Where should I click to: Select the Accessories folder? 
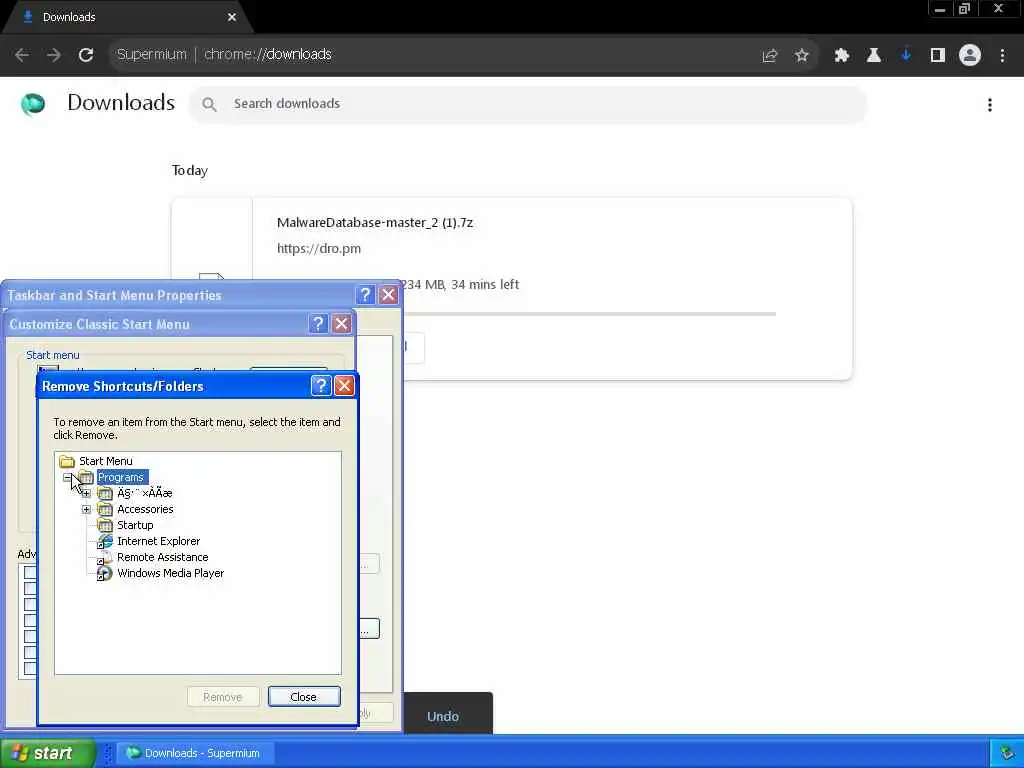[x=145, y=509]
